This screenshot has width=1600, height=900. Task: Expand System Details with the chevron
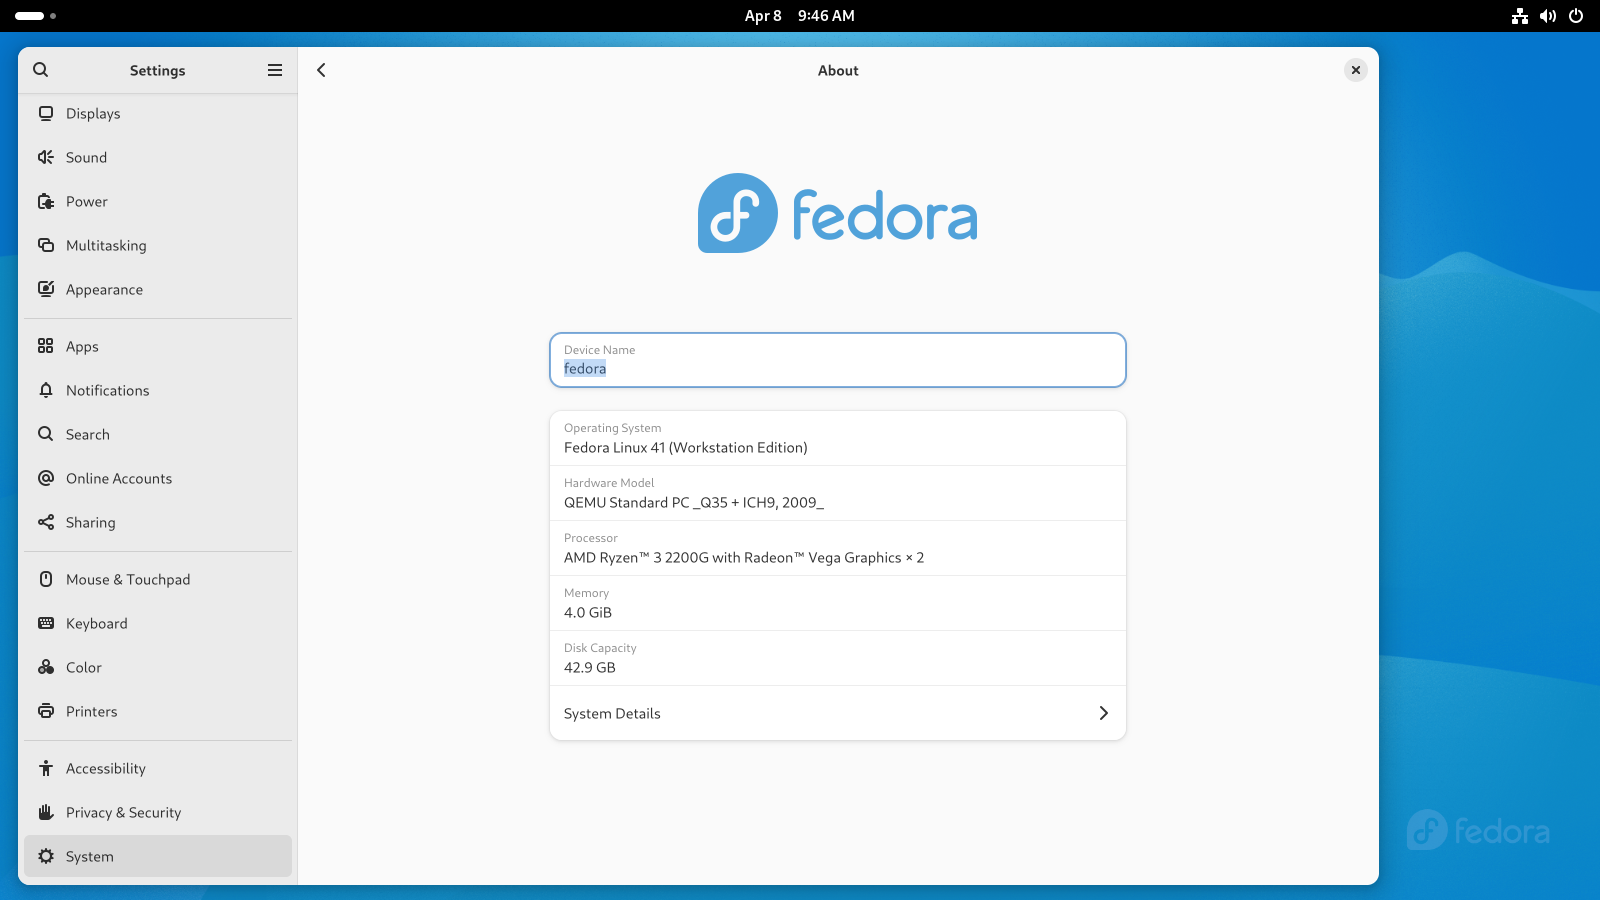coord(1103,713)
